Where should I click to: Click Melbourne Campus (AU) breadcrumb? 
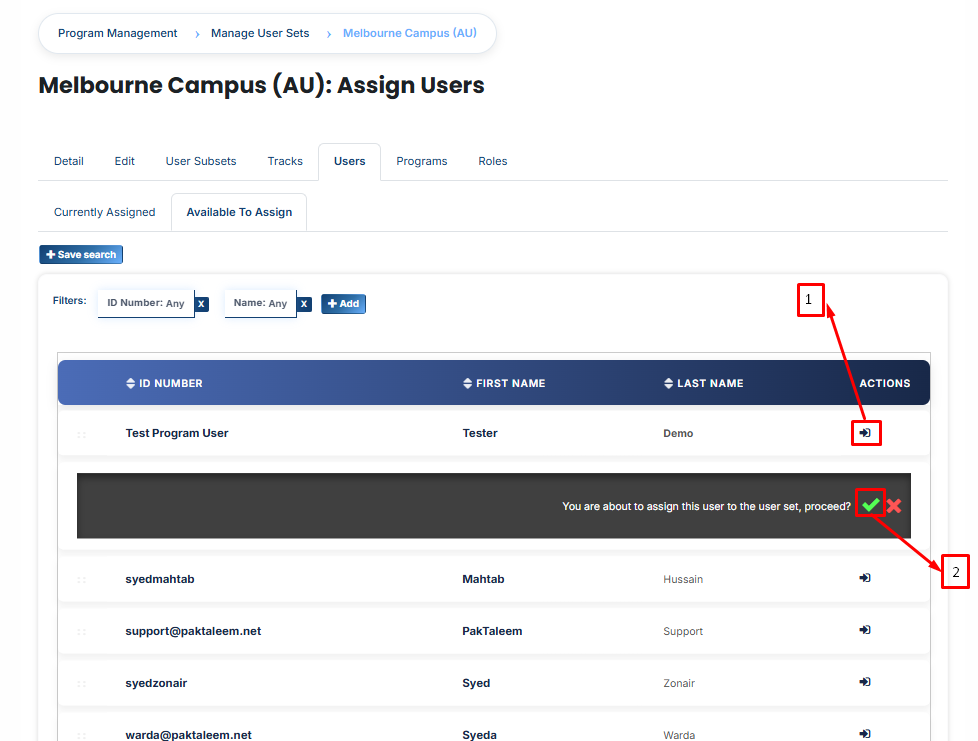410,33
